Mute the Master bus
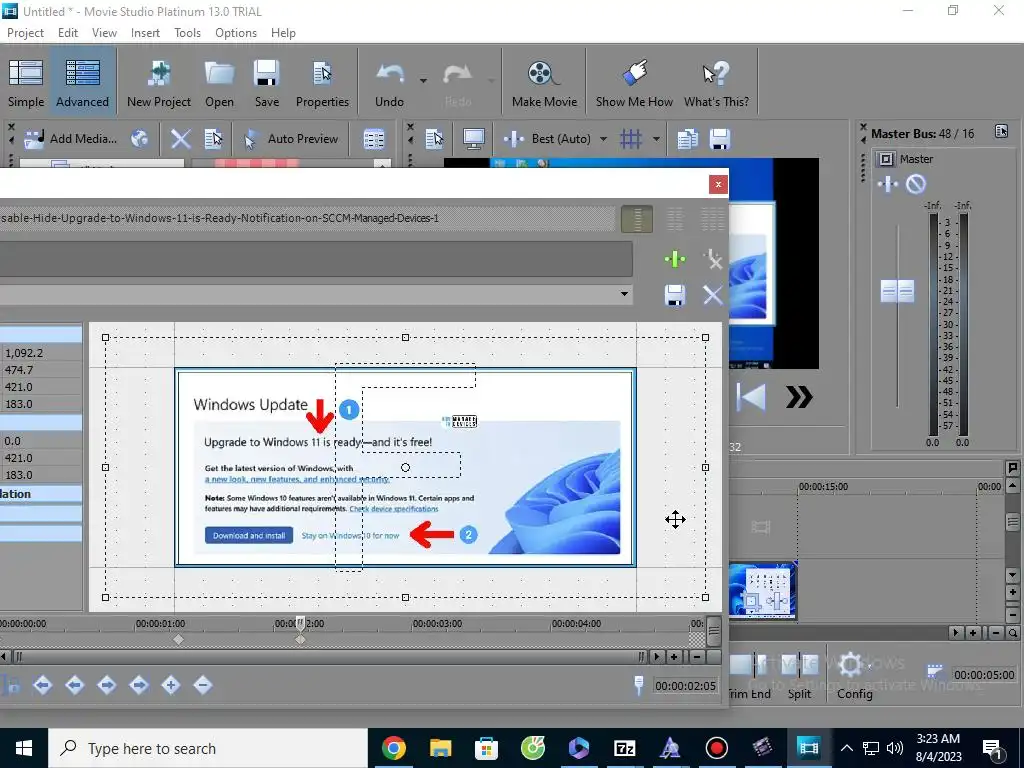This screenshot has height=768, width=1024. click(916, 184)
